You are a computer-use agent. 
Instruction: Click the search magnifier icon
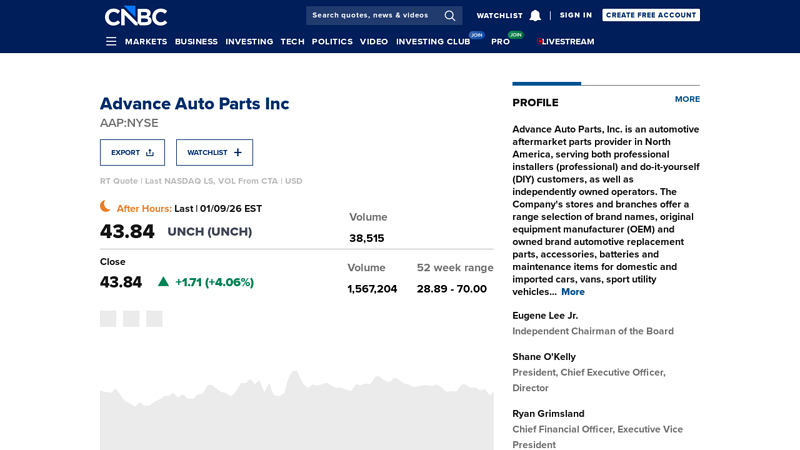[x=449, y=16]
